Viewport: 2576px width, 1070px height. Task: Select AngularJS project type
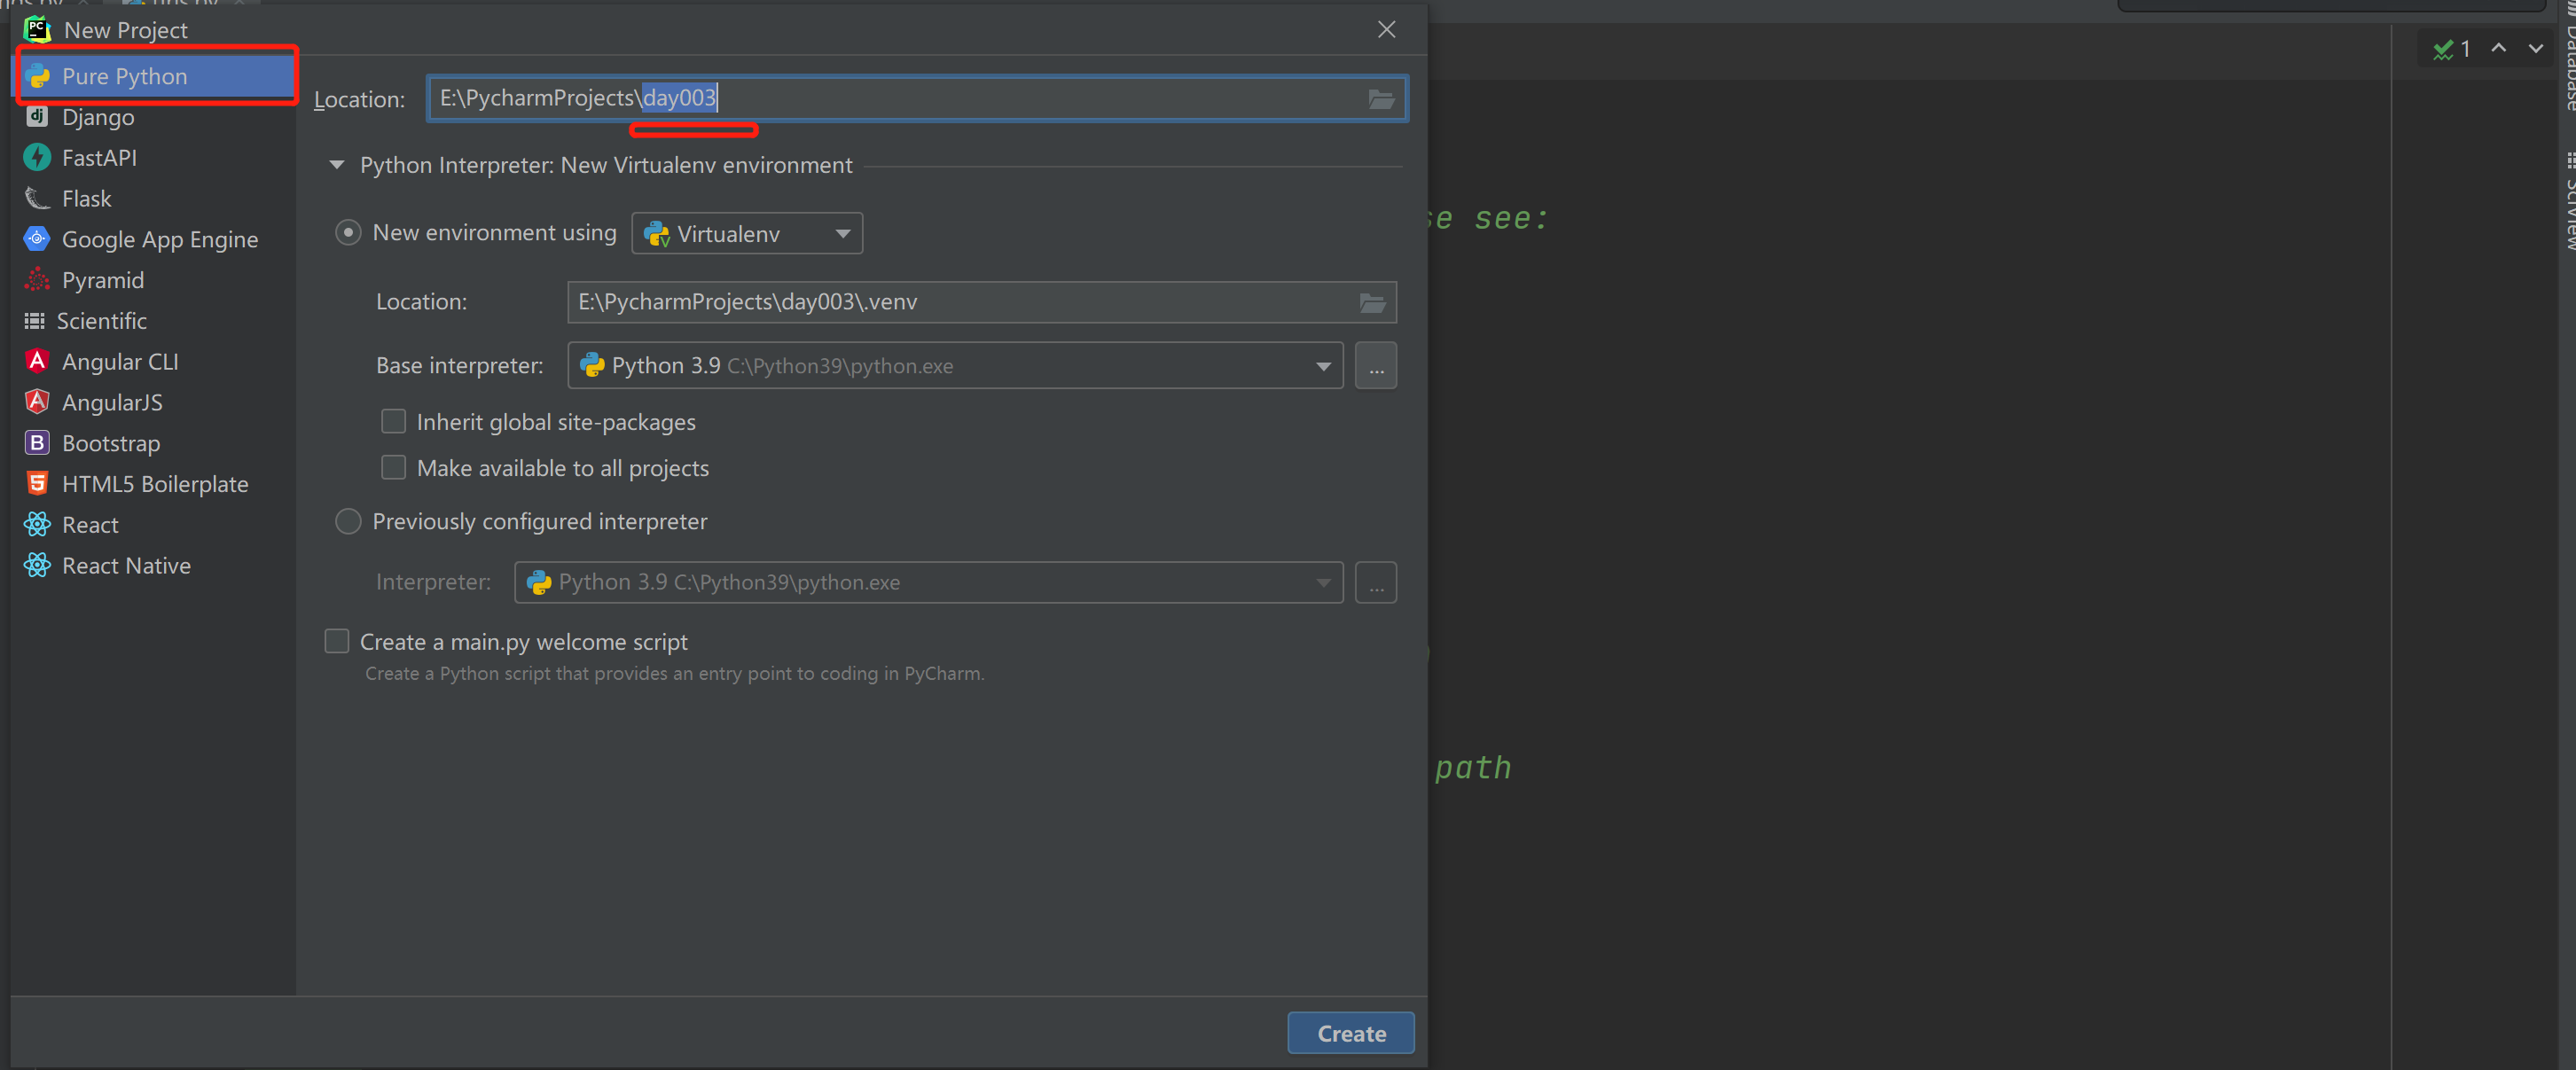tap(154, 403)
